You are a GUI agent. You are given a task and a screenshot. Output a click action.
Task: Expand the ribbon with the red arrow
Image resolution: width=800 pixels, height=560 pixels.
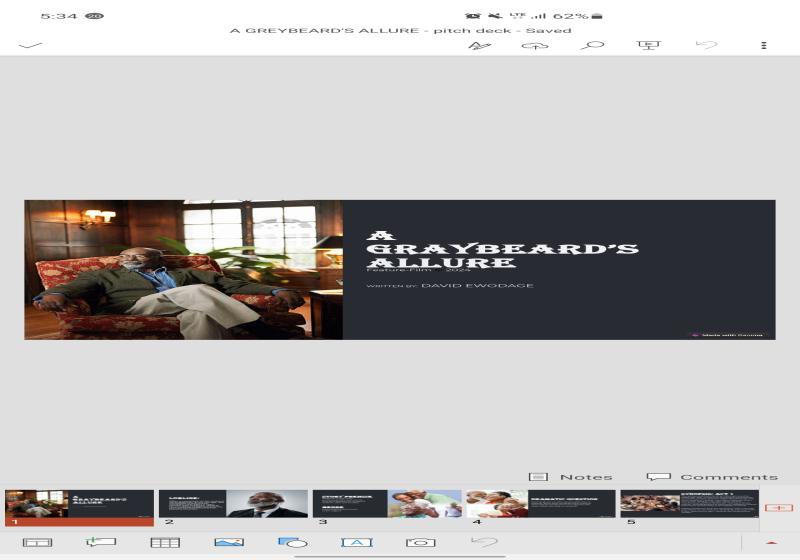pyautogui.click(x=771, y=543)
